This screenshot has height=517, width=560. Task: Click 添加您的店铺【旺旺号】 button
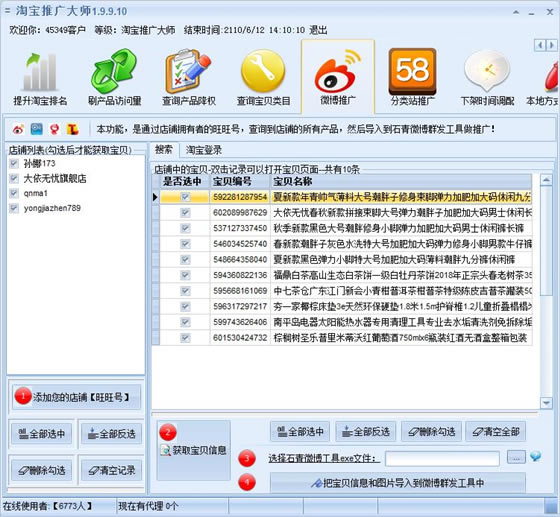tap(76, 397)
